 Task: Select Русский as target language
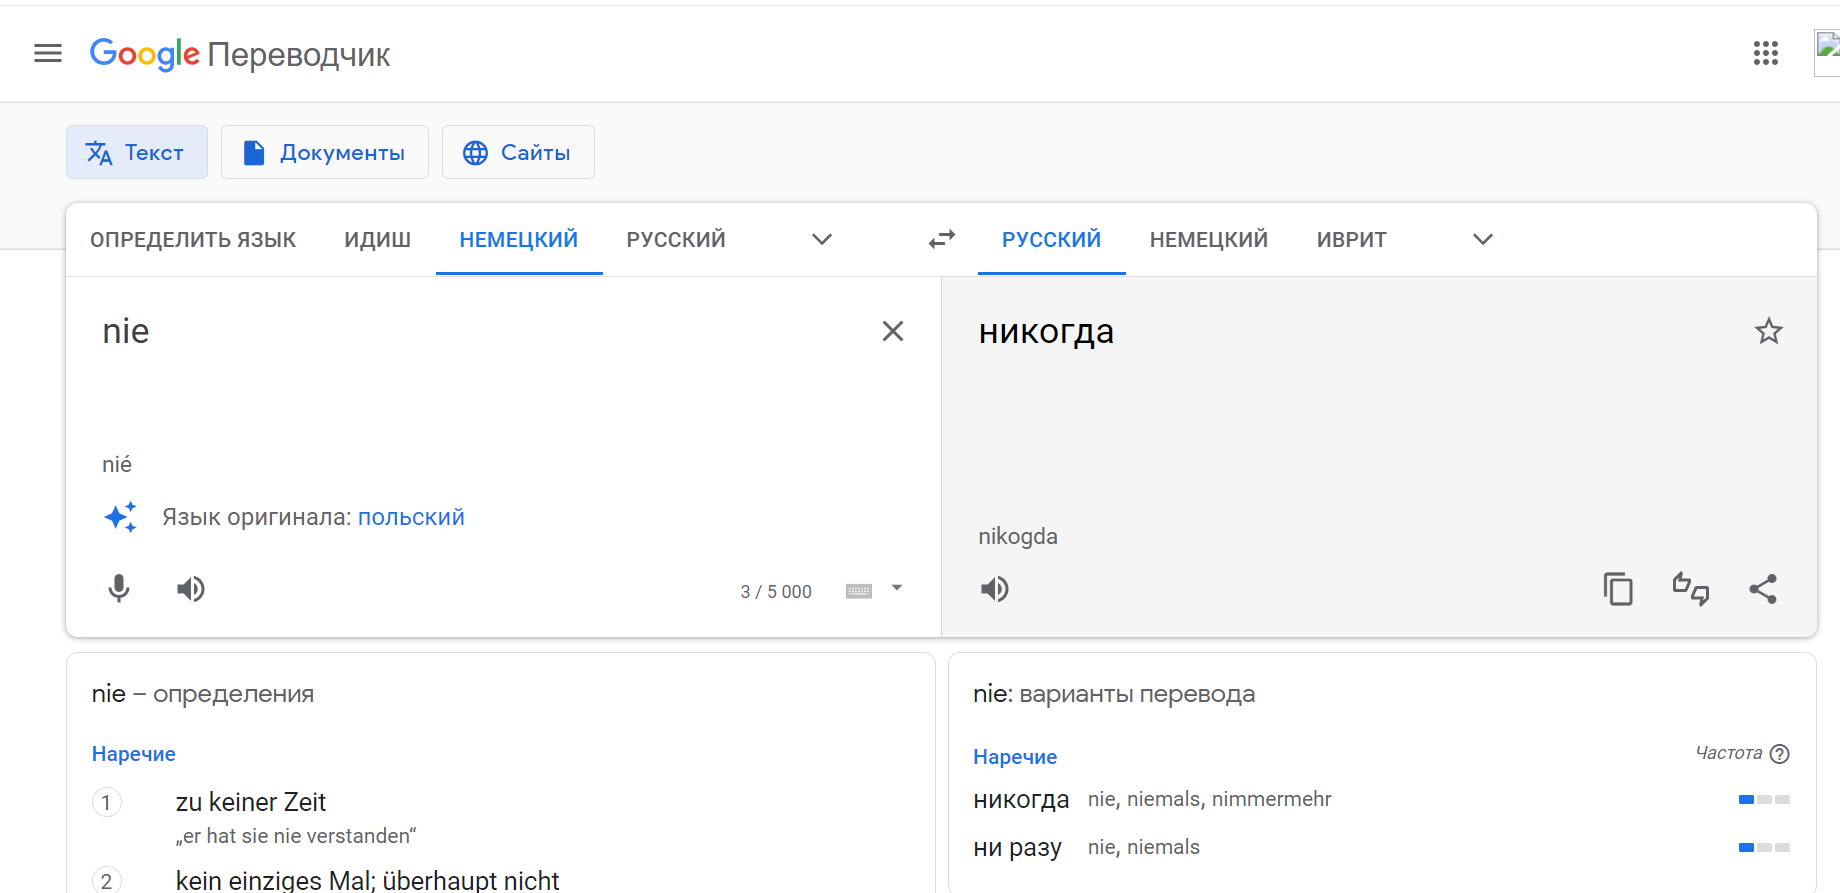(1052, 240)
